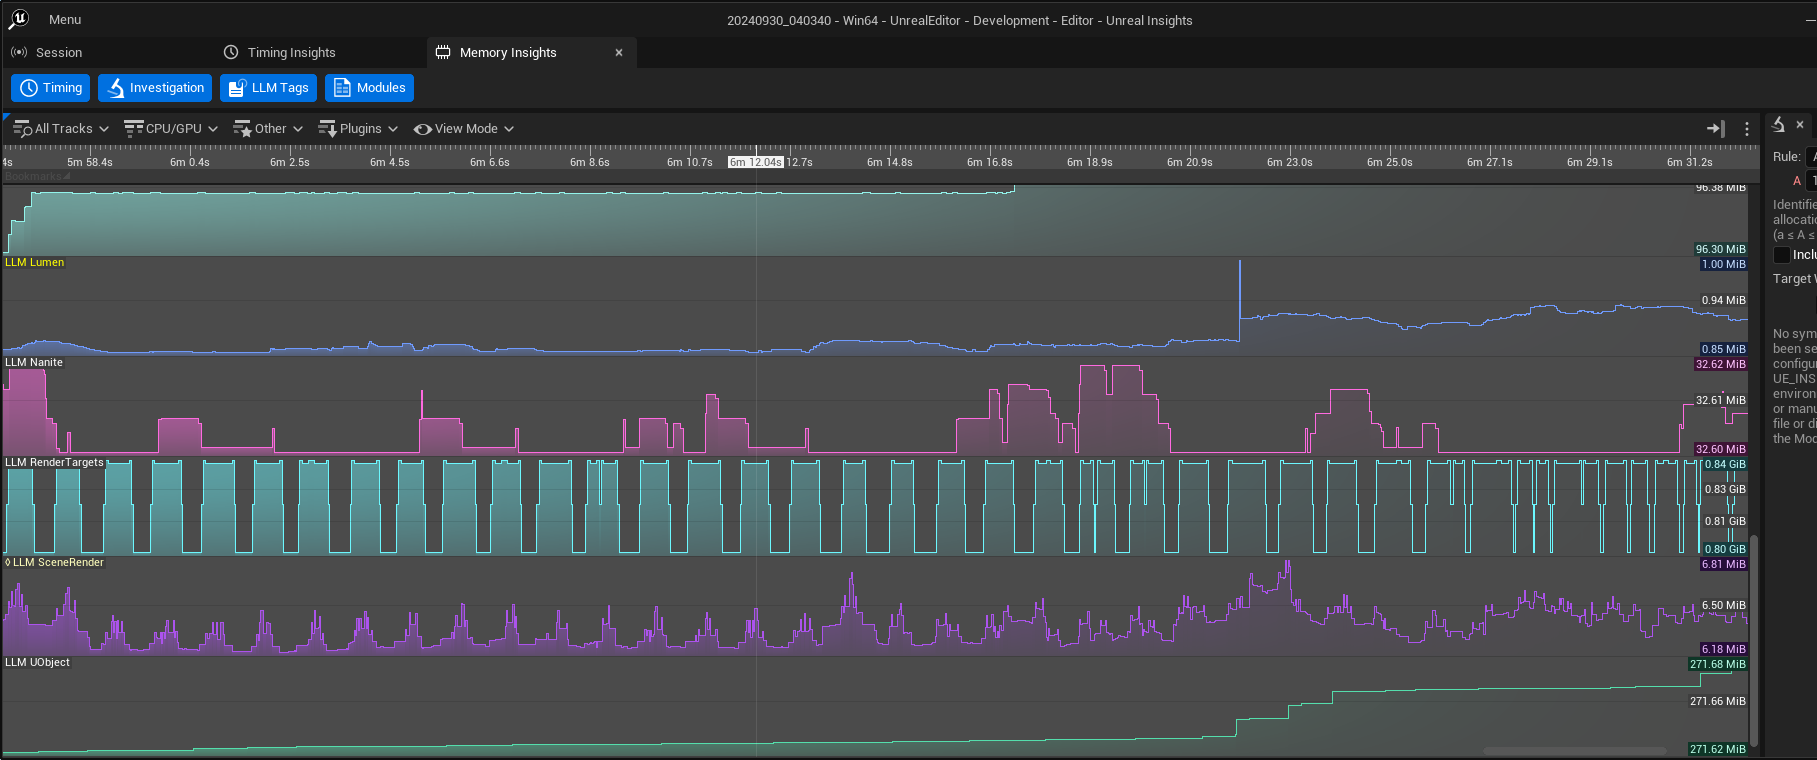Click the Timing Insights clock icon

coord(231,53)
